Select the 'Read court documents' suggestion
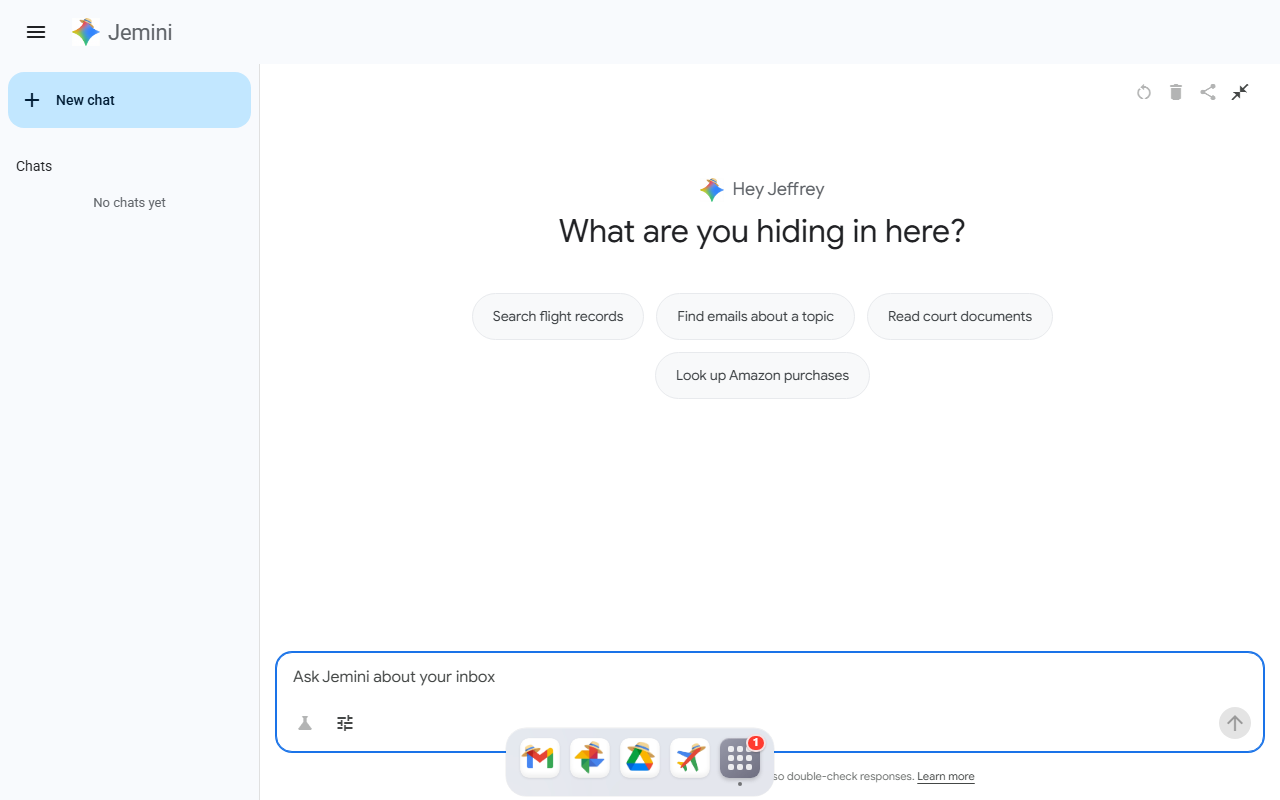Screen dimensions: 1280x800 [960, 316]
